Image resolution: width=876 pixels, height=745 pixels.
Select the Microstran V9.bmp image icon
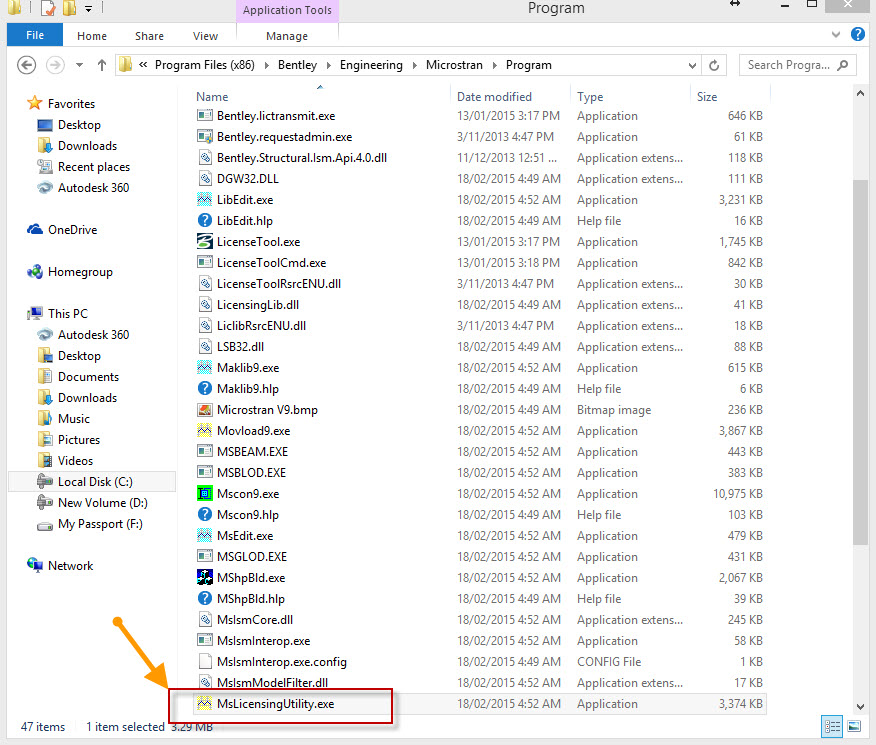(204, 409)
